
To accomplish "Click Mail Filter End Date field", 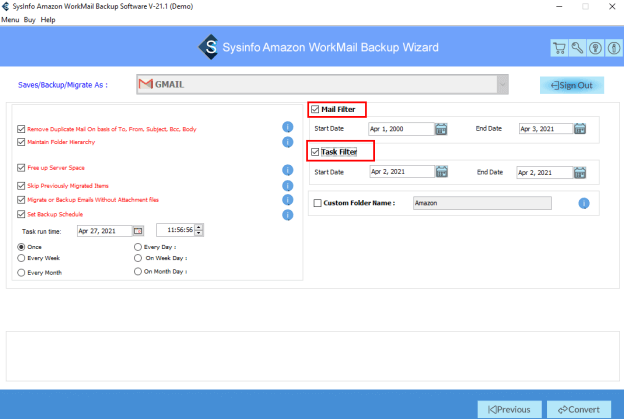I will click(x=546, y=129).
